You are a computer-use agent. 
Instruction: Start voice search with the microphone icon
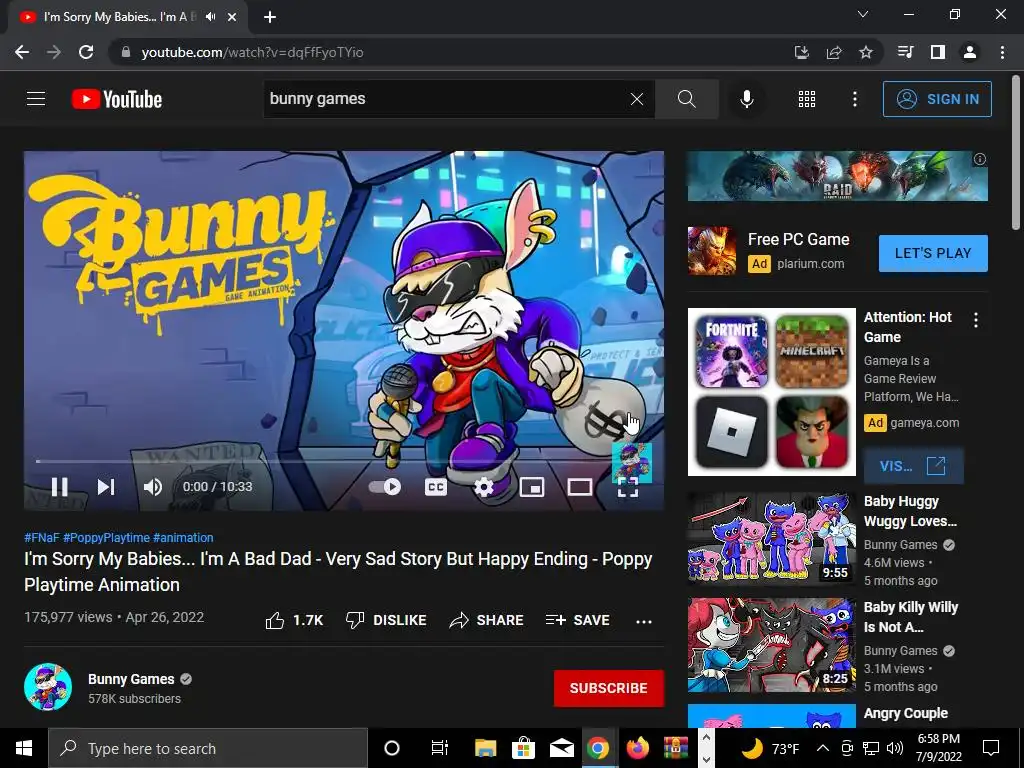pos(746,99)
